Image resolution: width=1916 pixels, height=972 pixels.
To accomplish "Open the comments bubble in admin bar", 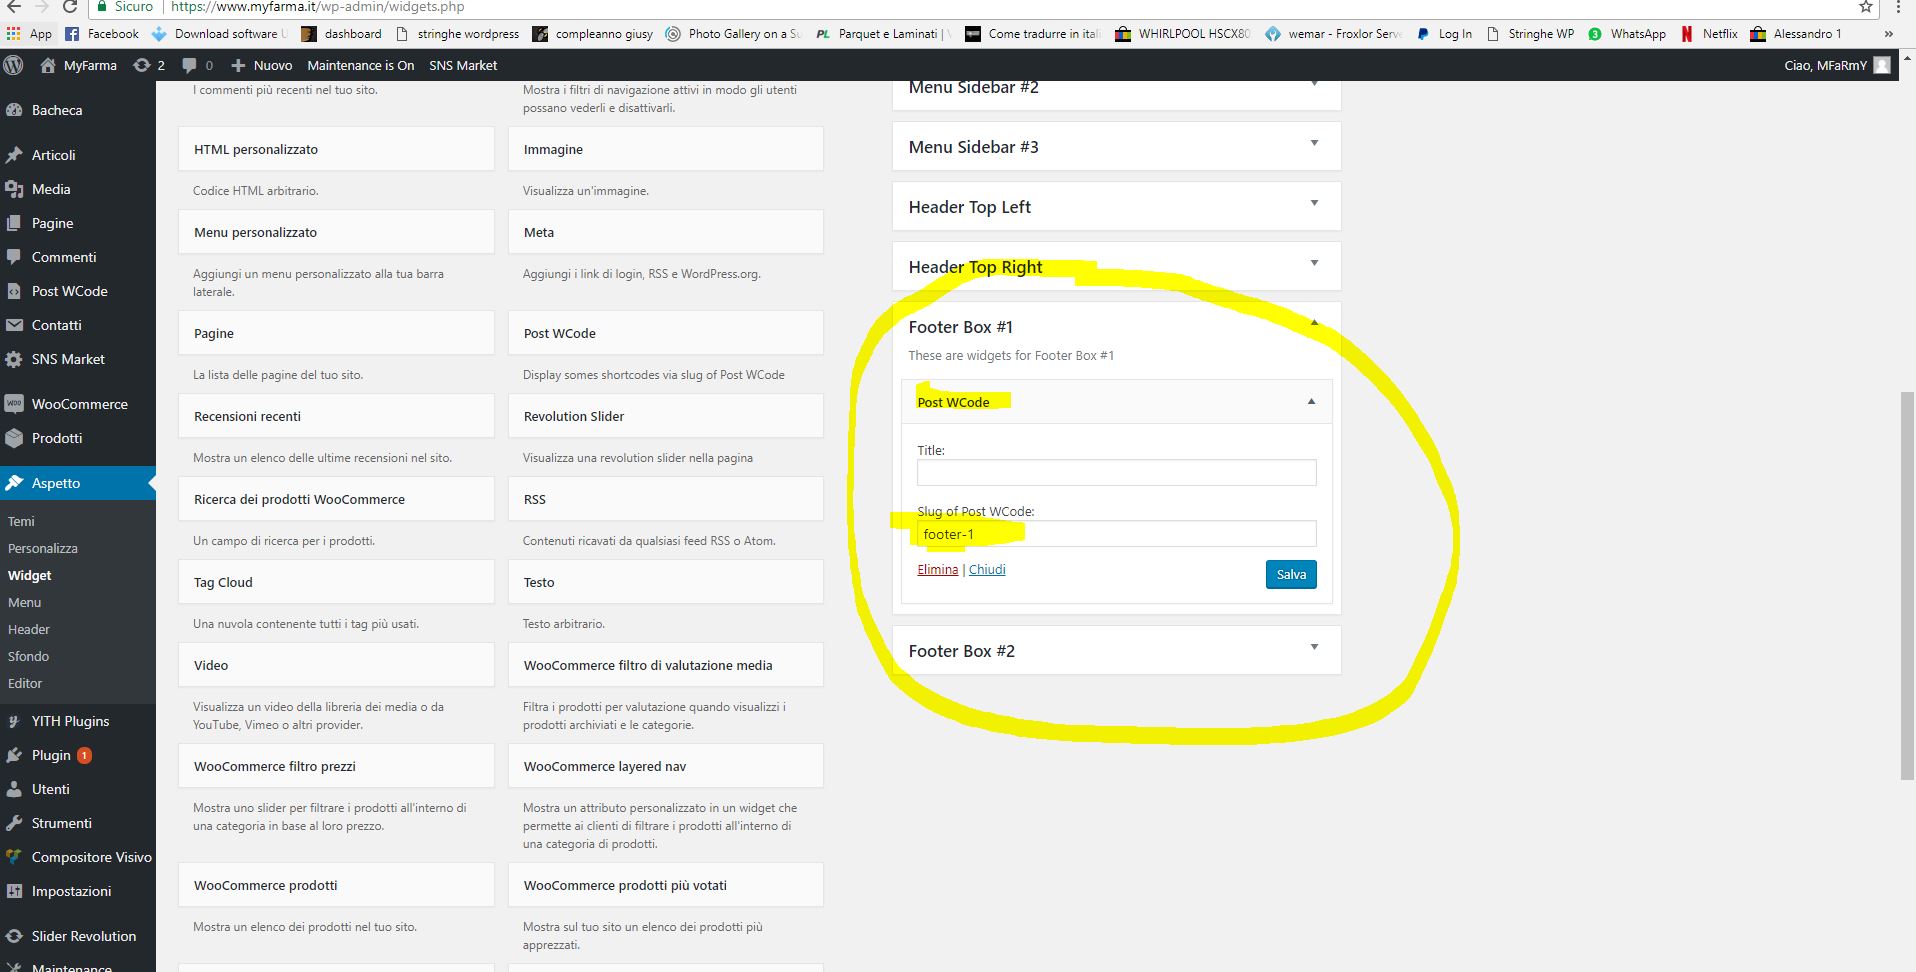I will tap(196, 65).
